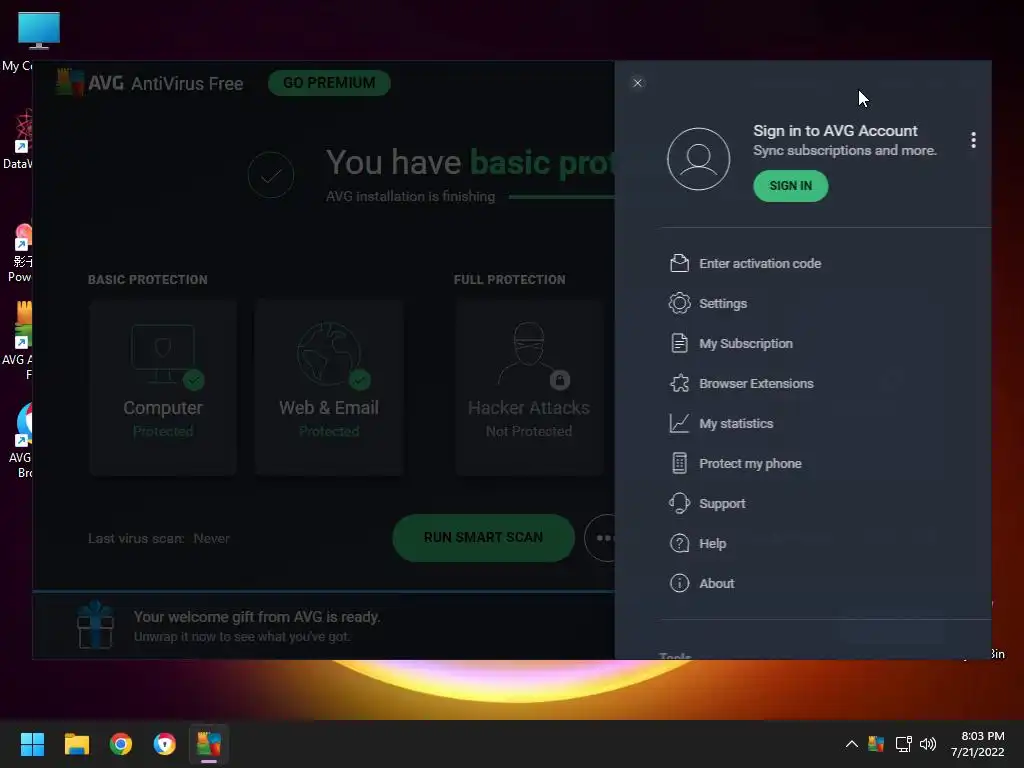Open Settings from the menu

(x=723, y=304)
